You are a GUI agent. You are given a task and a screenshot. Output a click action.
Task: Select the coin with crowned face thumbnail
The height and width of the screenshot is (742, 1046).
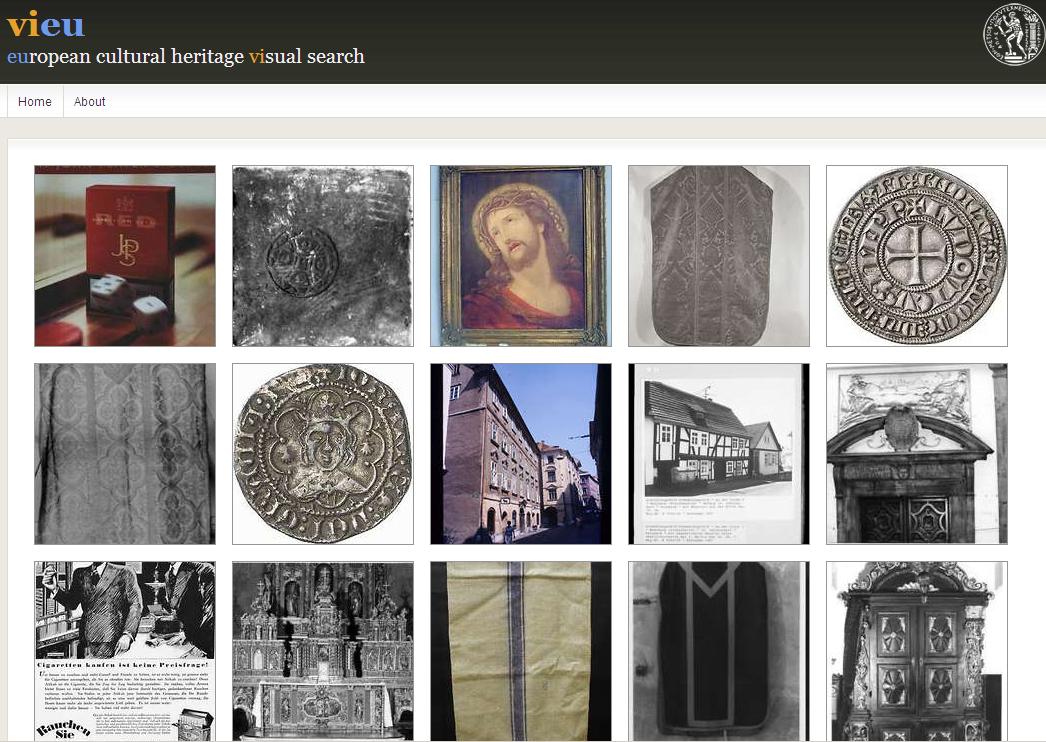pos(323,454)
